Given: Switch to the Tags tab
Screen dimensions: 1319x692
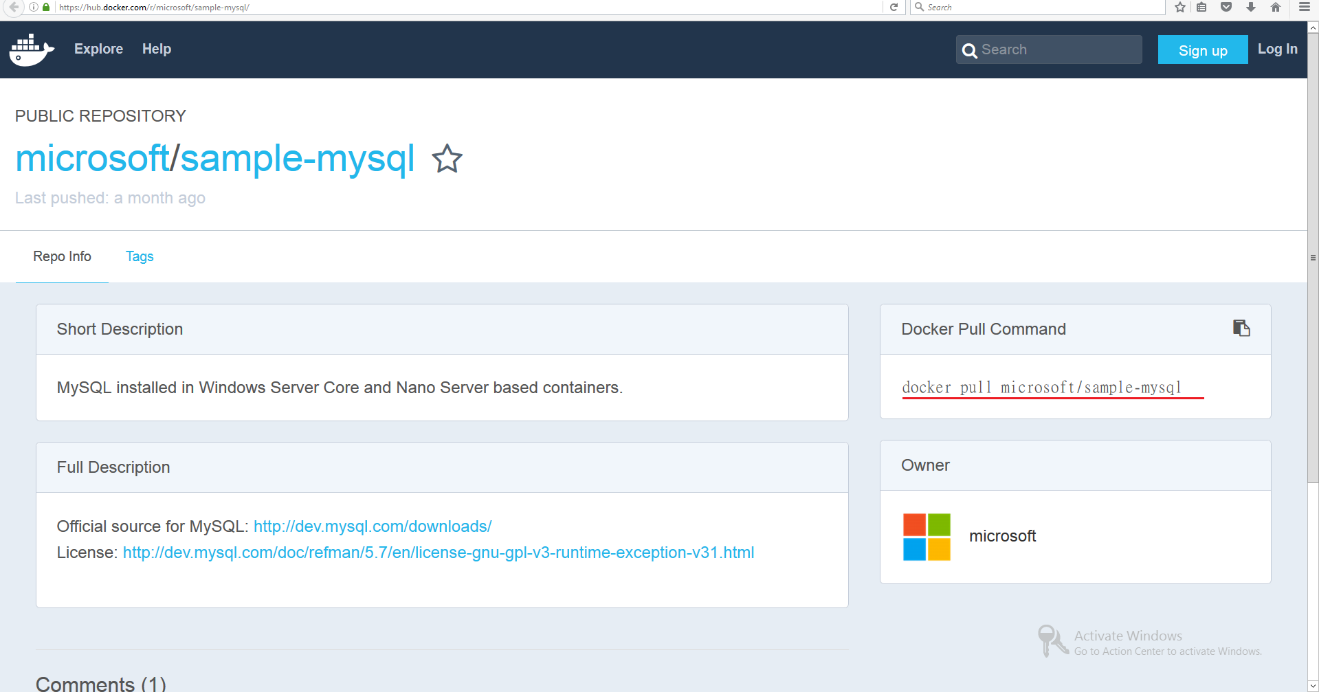Looking at the screenshot, I should [x=140, y=257].
